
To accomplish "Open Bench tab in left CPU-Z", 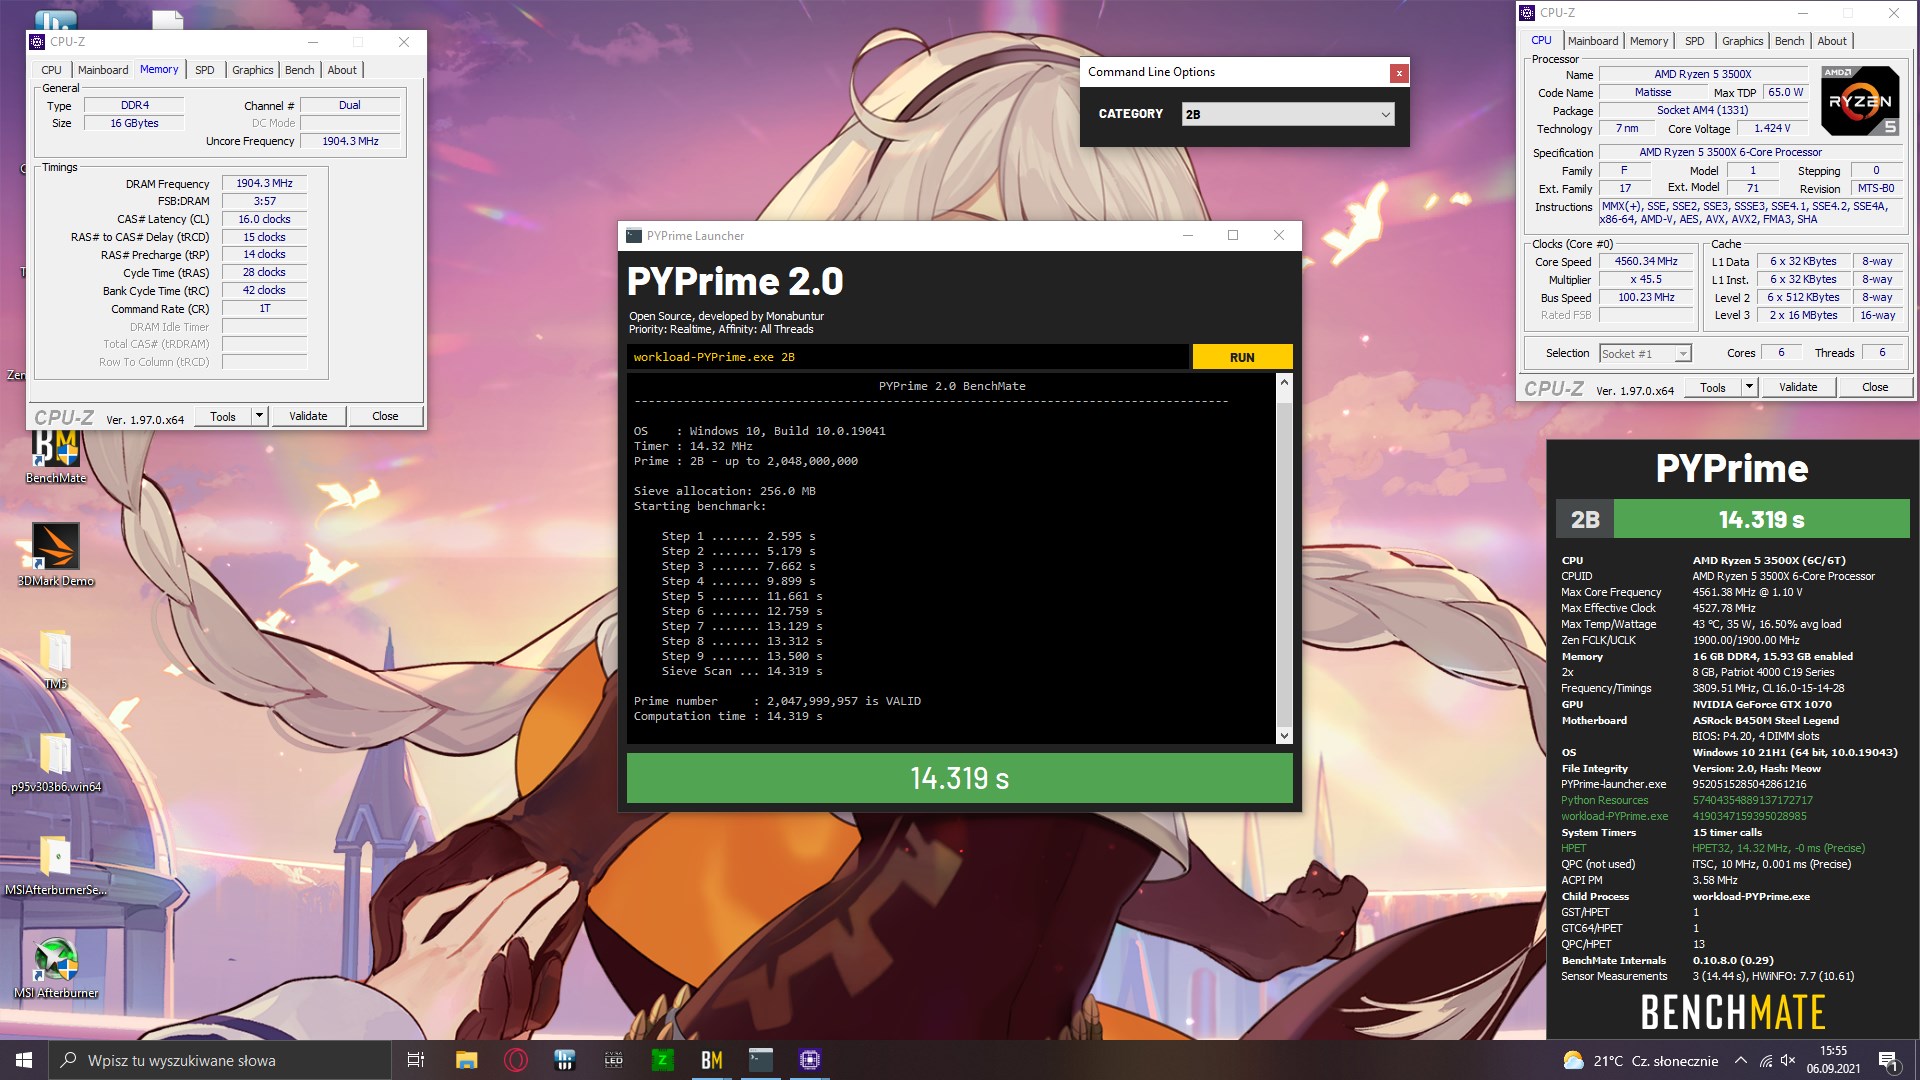I will 300,70.
